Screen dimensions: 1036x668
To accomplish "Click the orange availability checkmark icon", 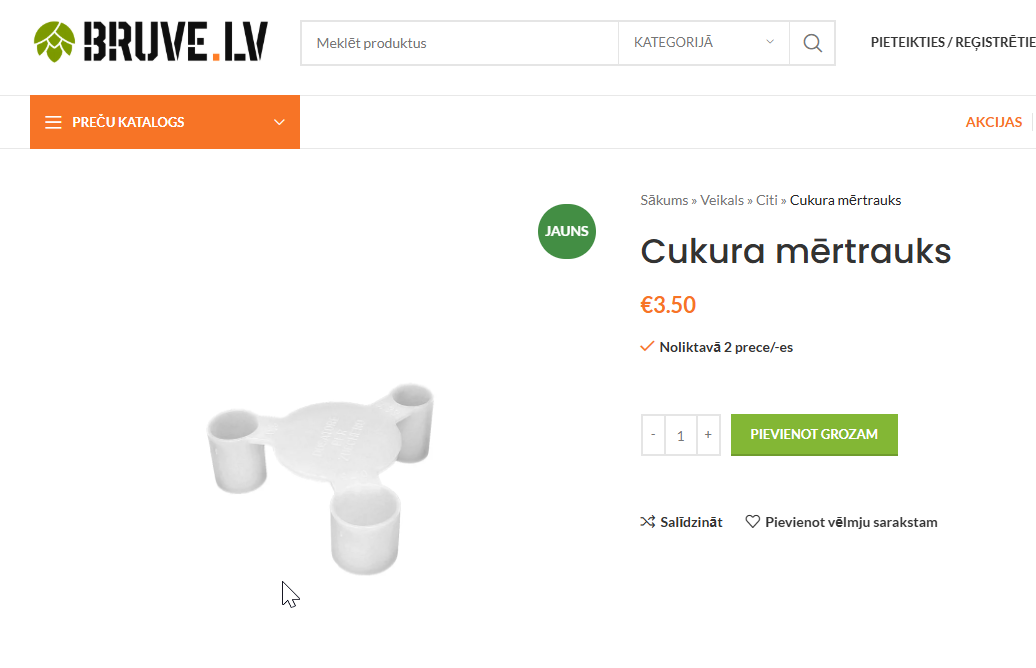I will [647, 346].
